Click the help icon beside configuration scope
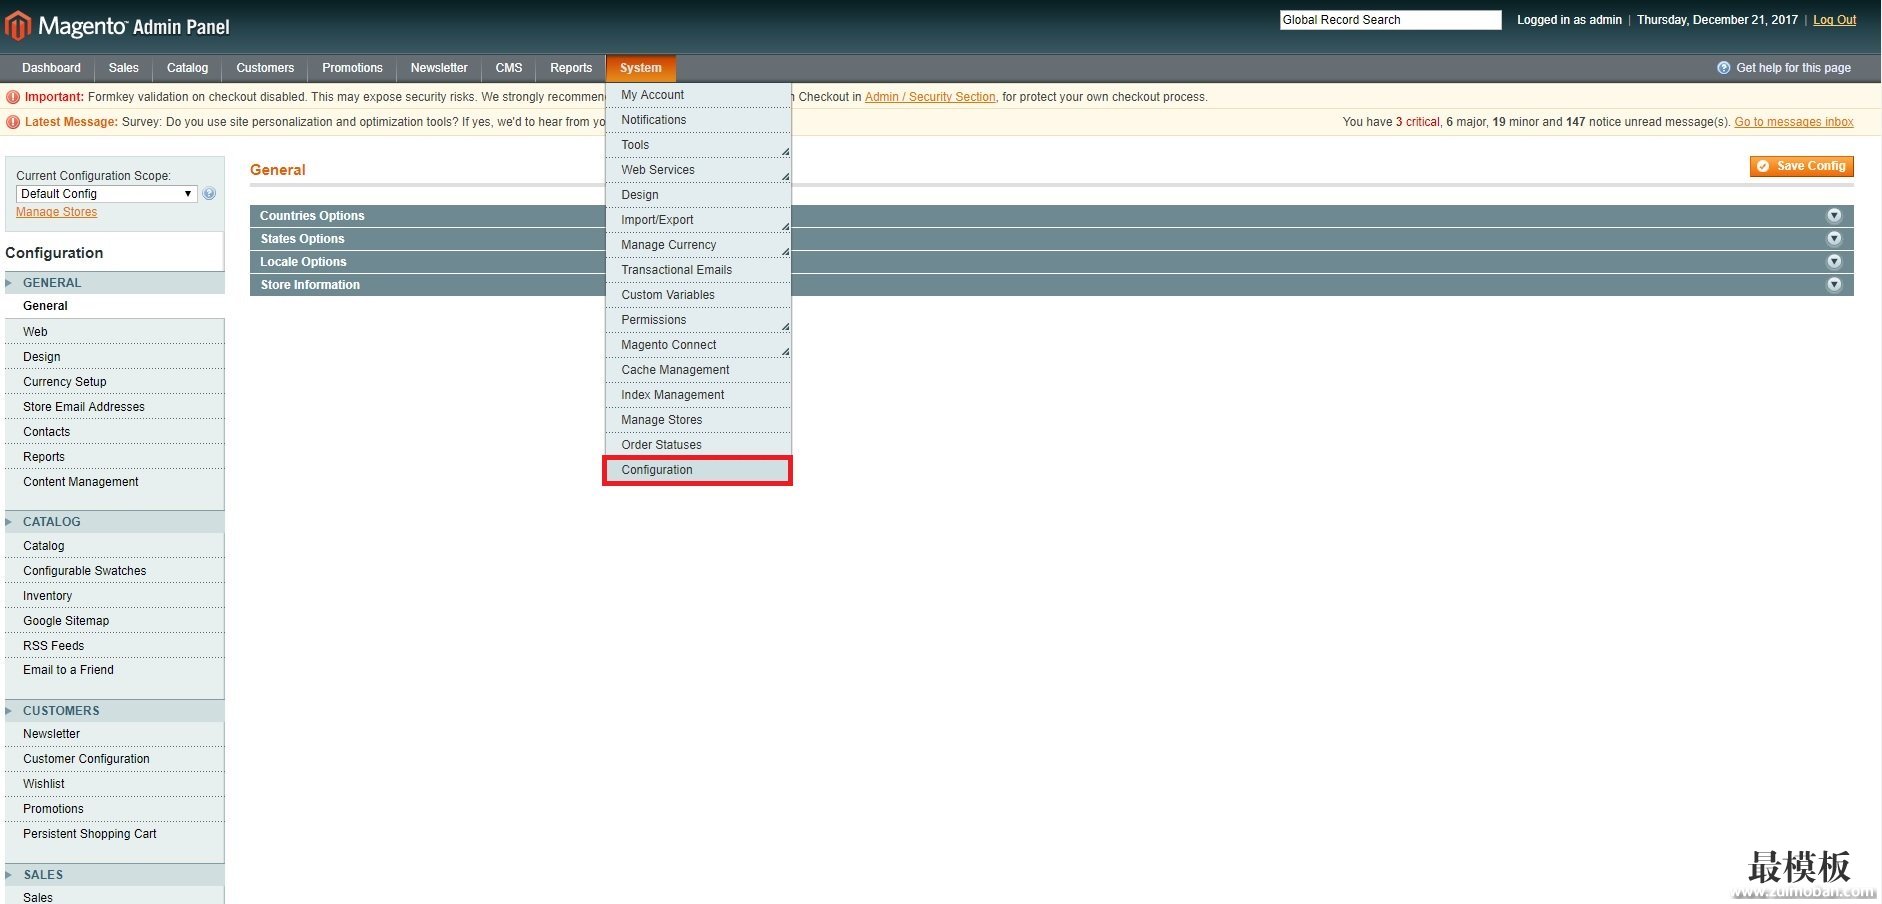This screenshot has width=1882, height=904. coord(209,194)
